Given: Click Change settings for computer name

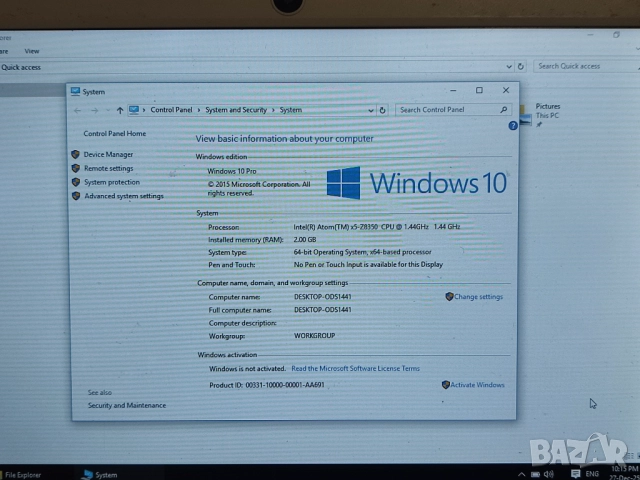Looking at the screenshot, I should pyautogui.click(x=478, y=297).
